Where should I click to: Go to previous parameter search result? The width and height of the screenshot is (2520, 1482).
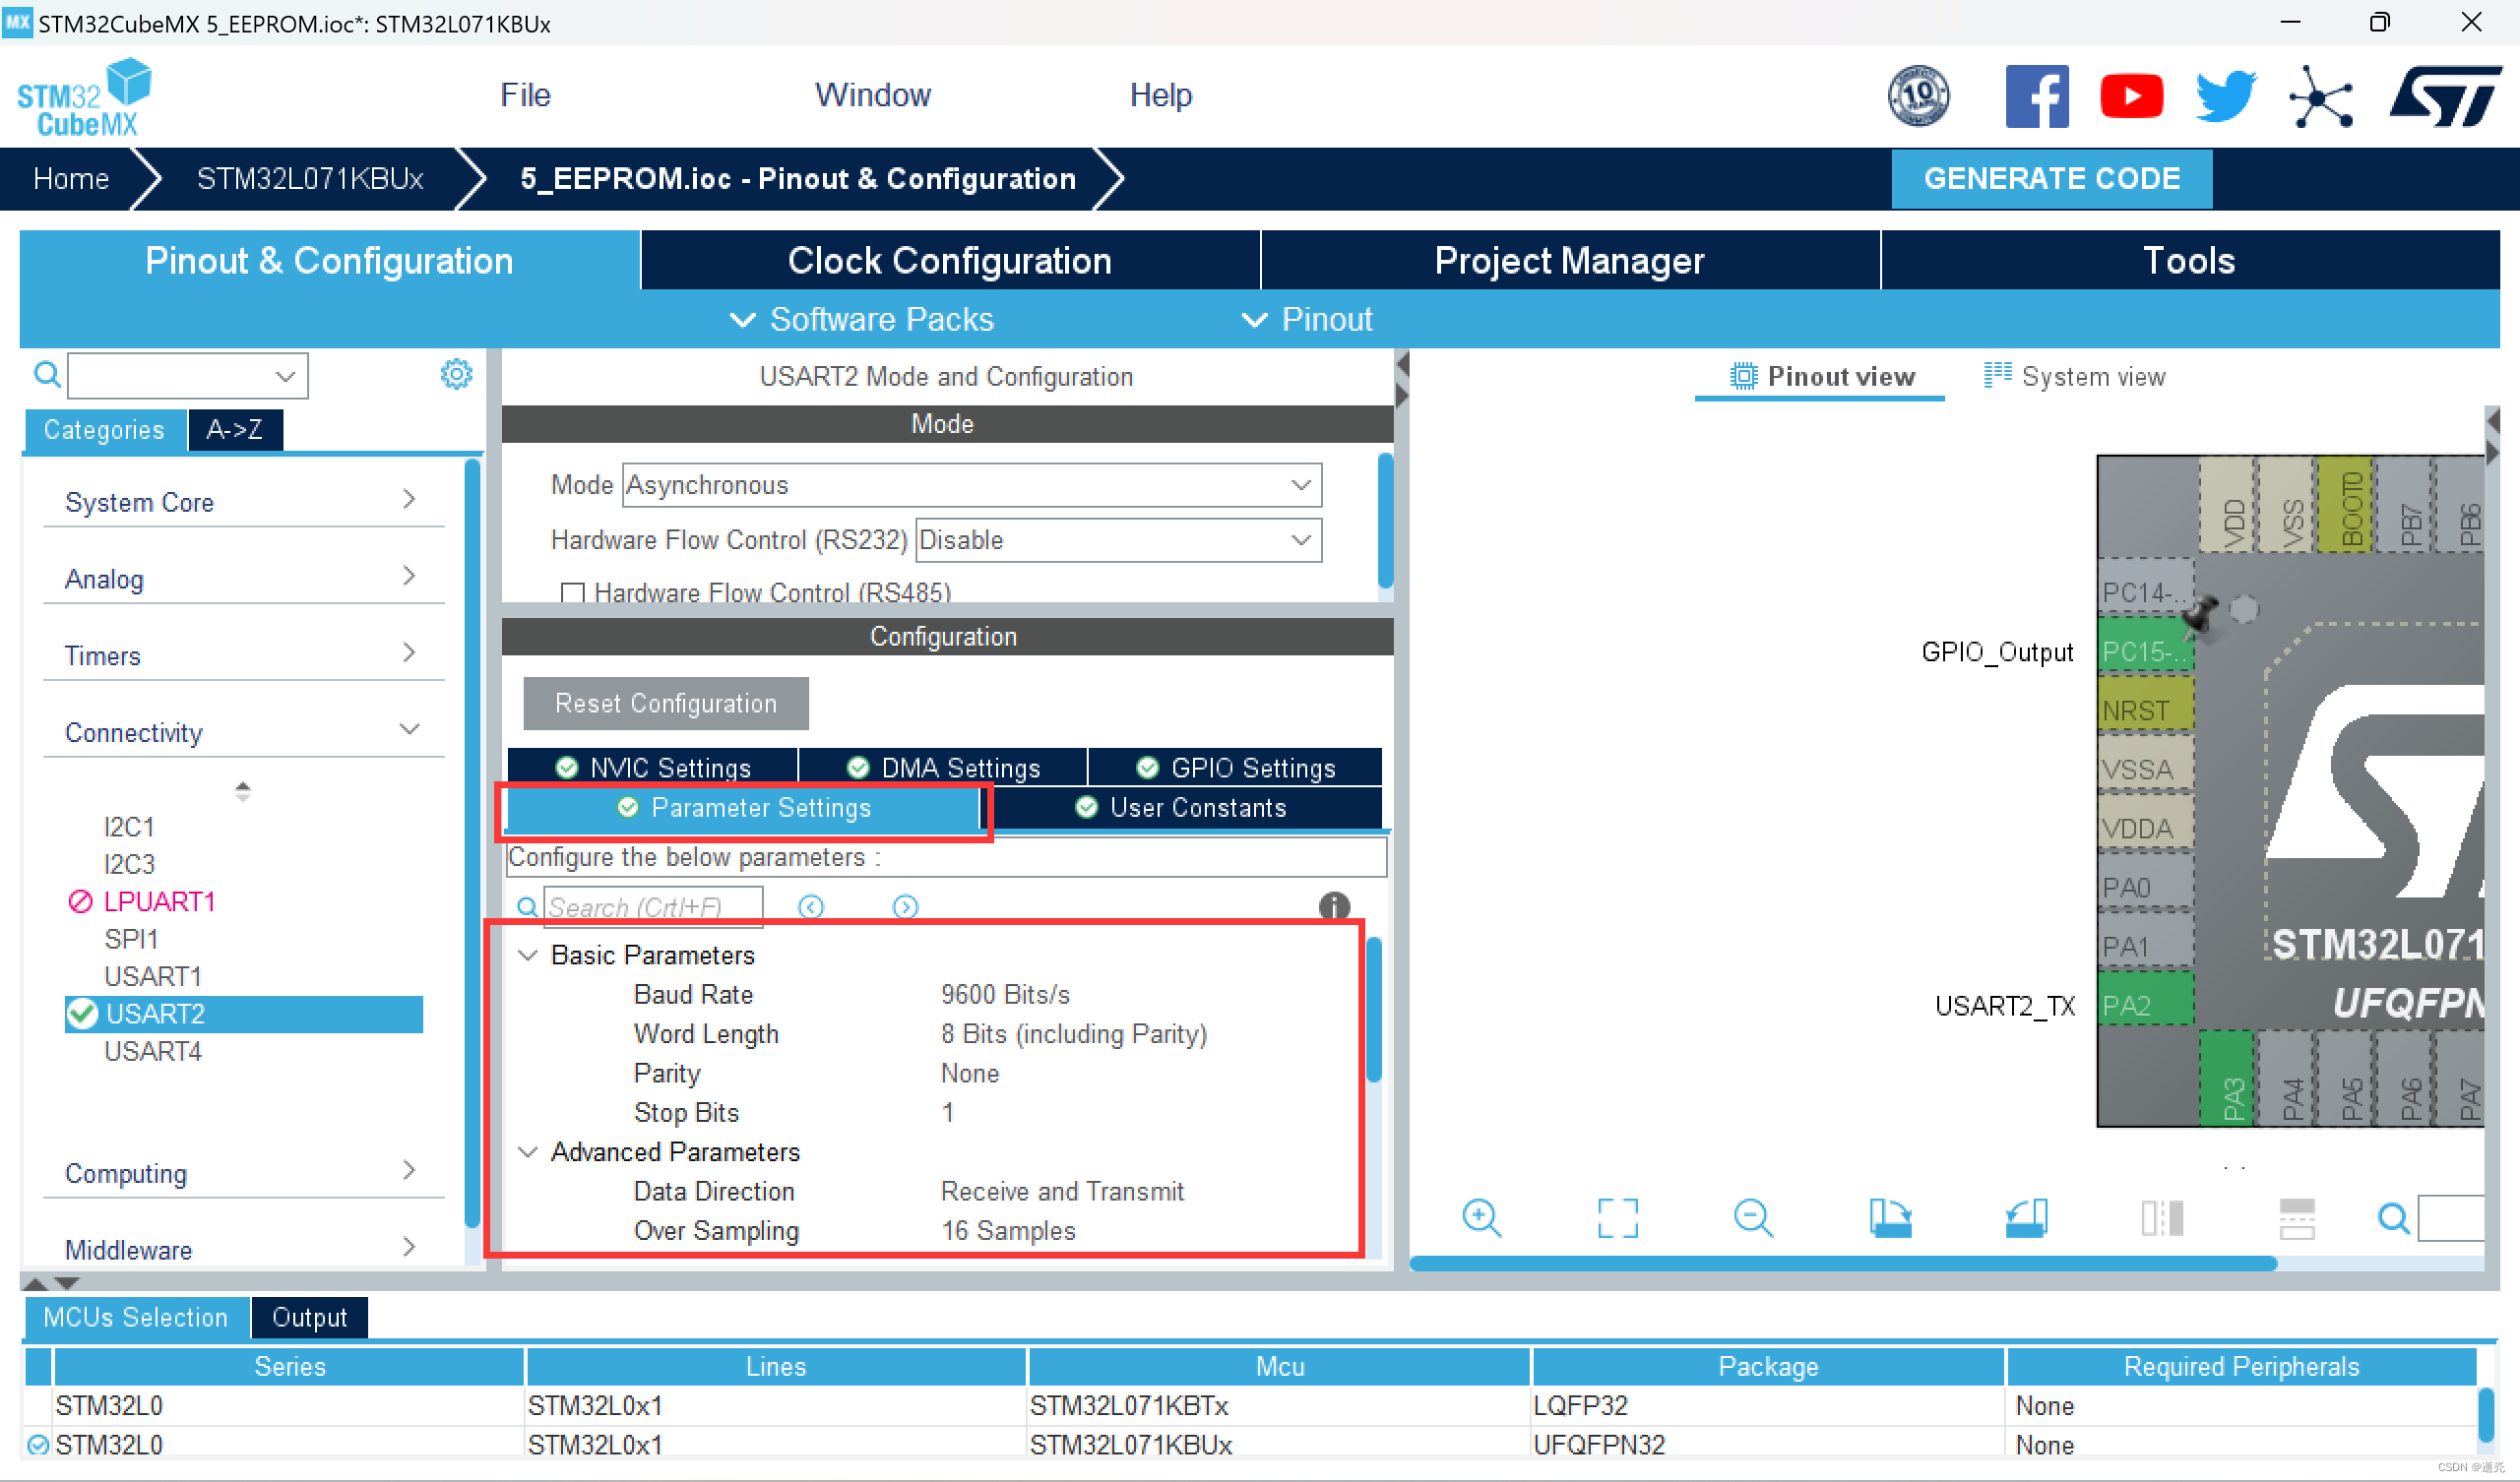click(x=811, y=906)
